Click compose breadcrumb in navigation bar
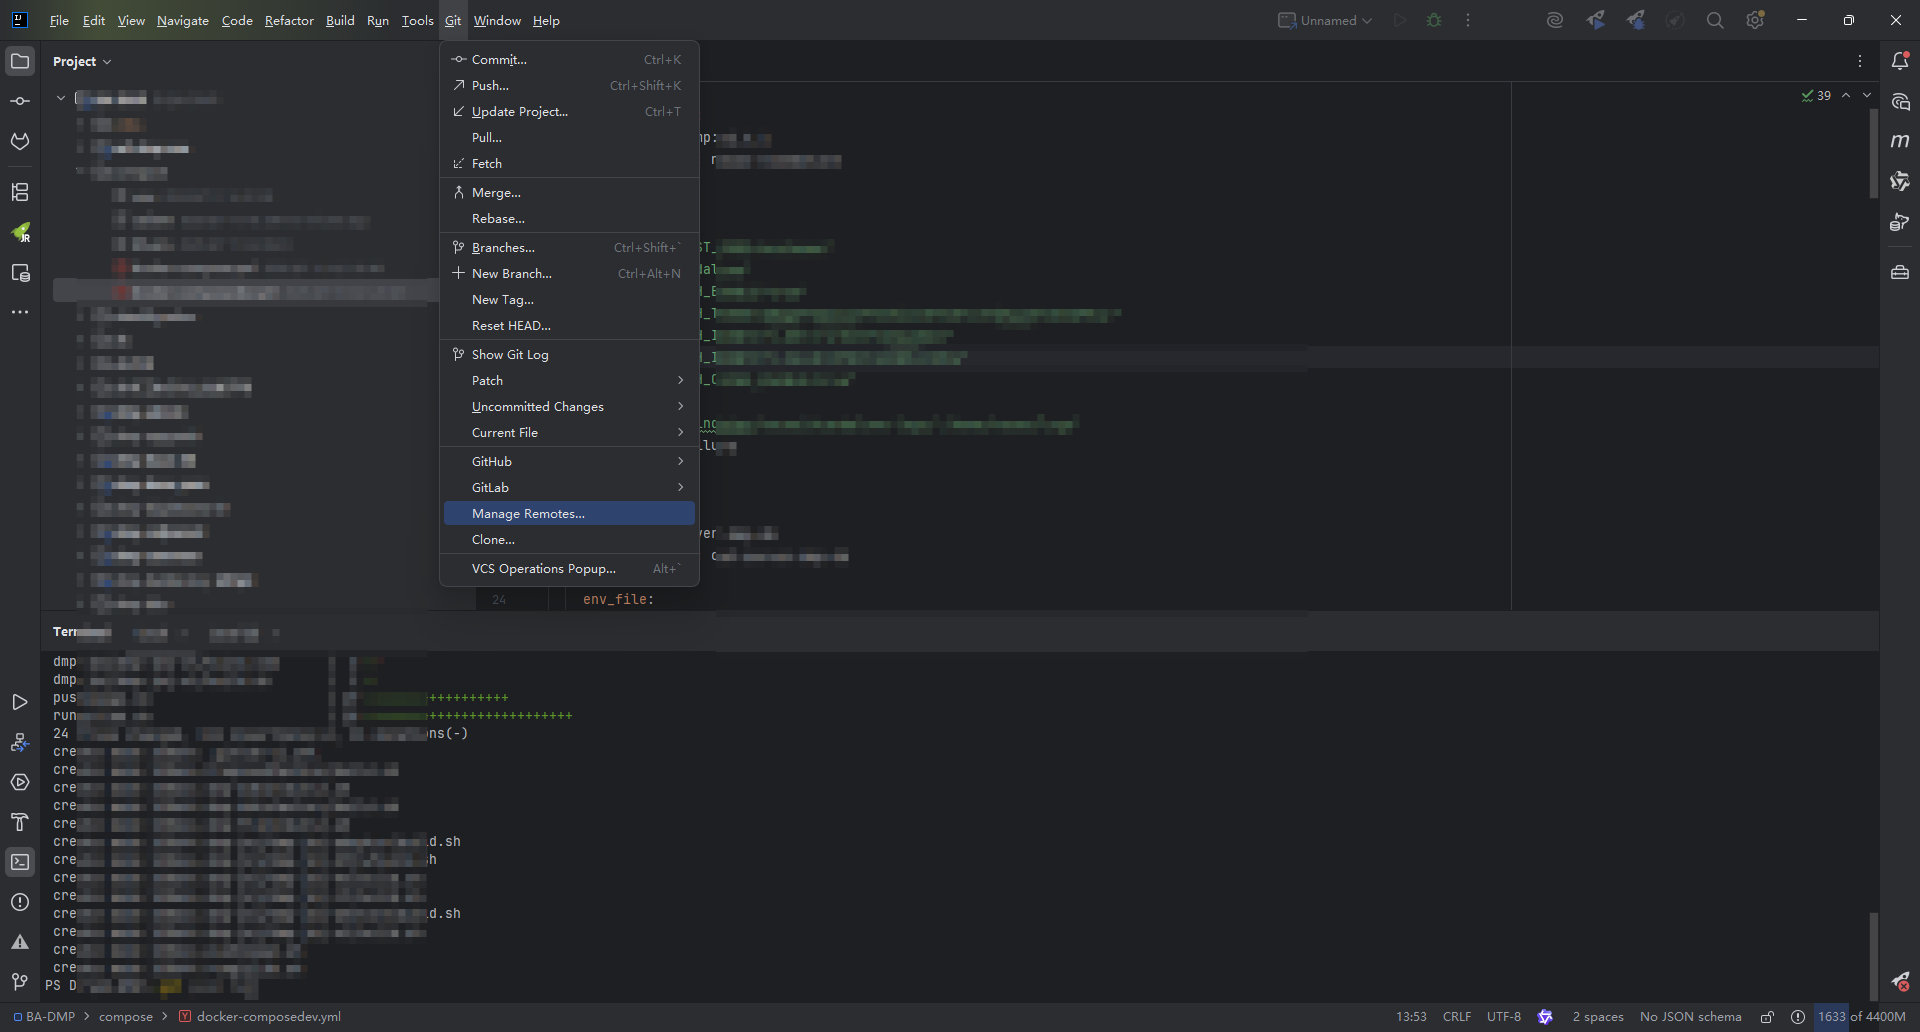This screenshot has height=1032, width=1920. coord(125,1017)
